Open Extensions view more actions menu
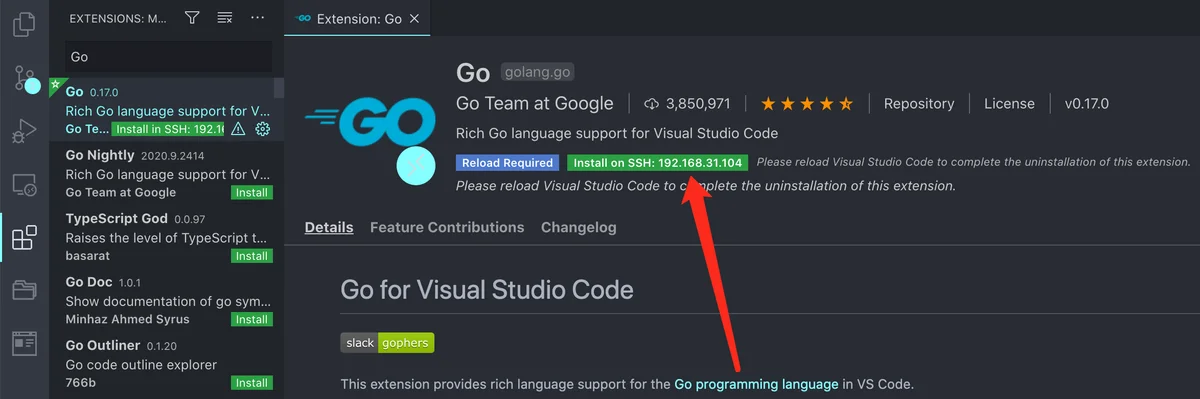The width and height of the screenshot is (1200, 399). 258,17
